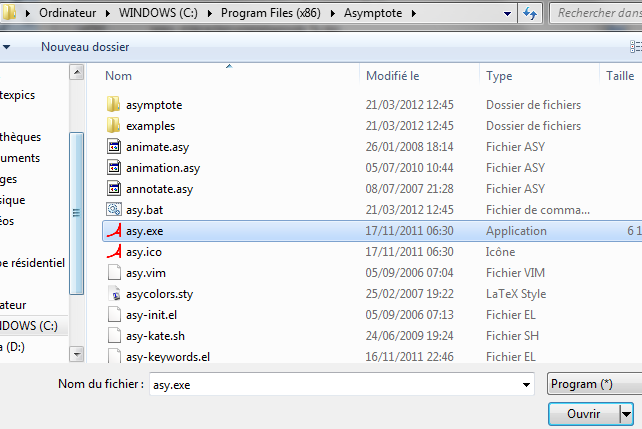Select the red asy.exe icon
Screen dimensions: 642x429
click(x=114, y=230)
